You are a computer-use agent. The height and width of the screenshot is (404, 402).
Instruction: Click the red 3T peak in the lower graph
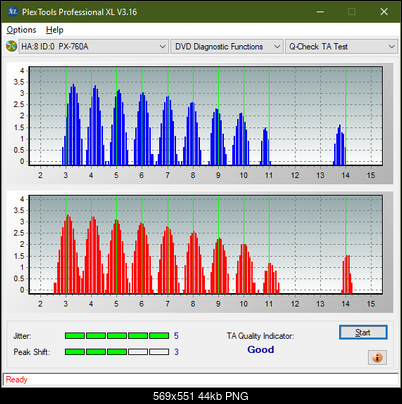pyautogui.click(x=68, y=254)
